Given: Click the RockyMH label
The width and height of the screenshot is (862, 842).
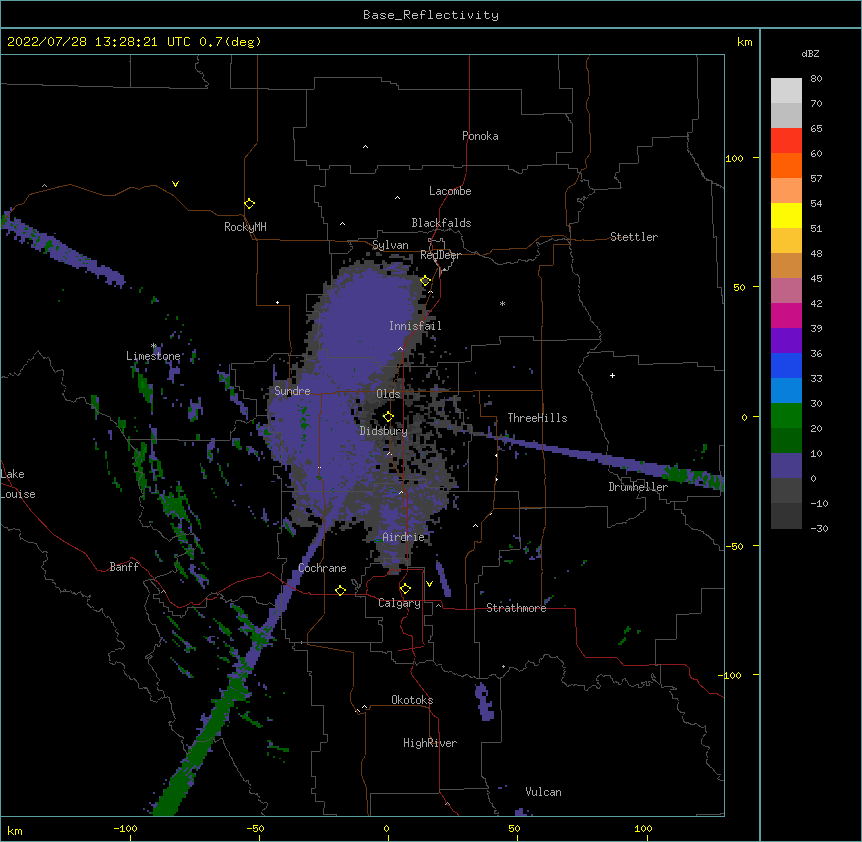Looking at the screenshot, I should click(x=245, y=227).
